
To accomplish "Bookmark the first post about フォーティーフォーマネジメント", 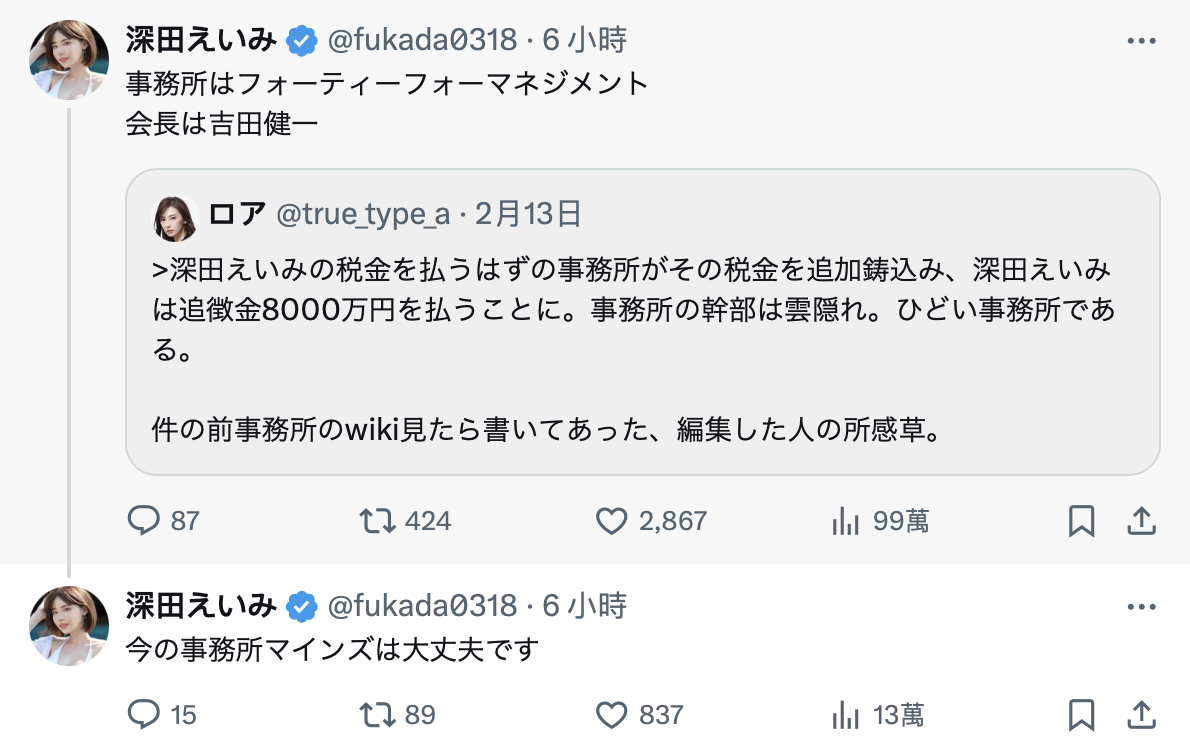I will 1081,521.
